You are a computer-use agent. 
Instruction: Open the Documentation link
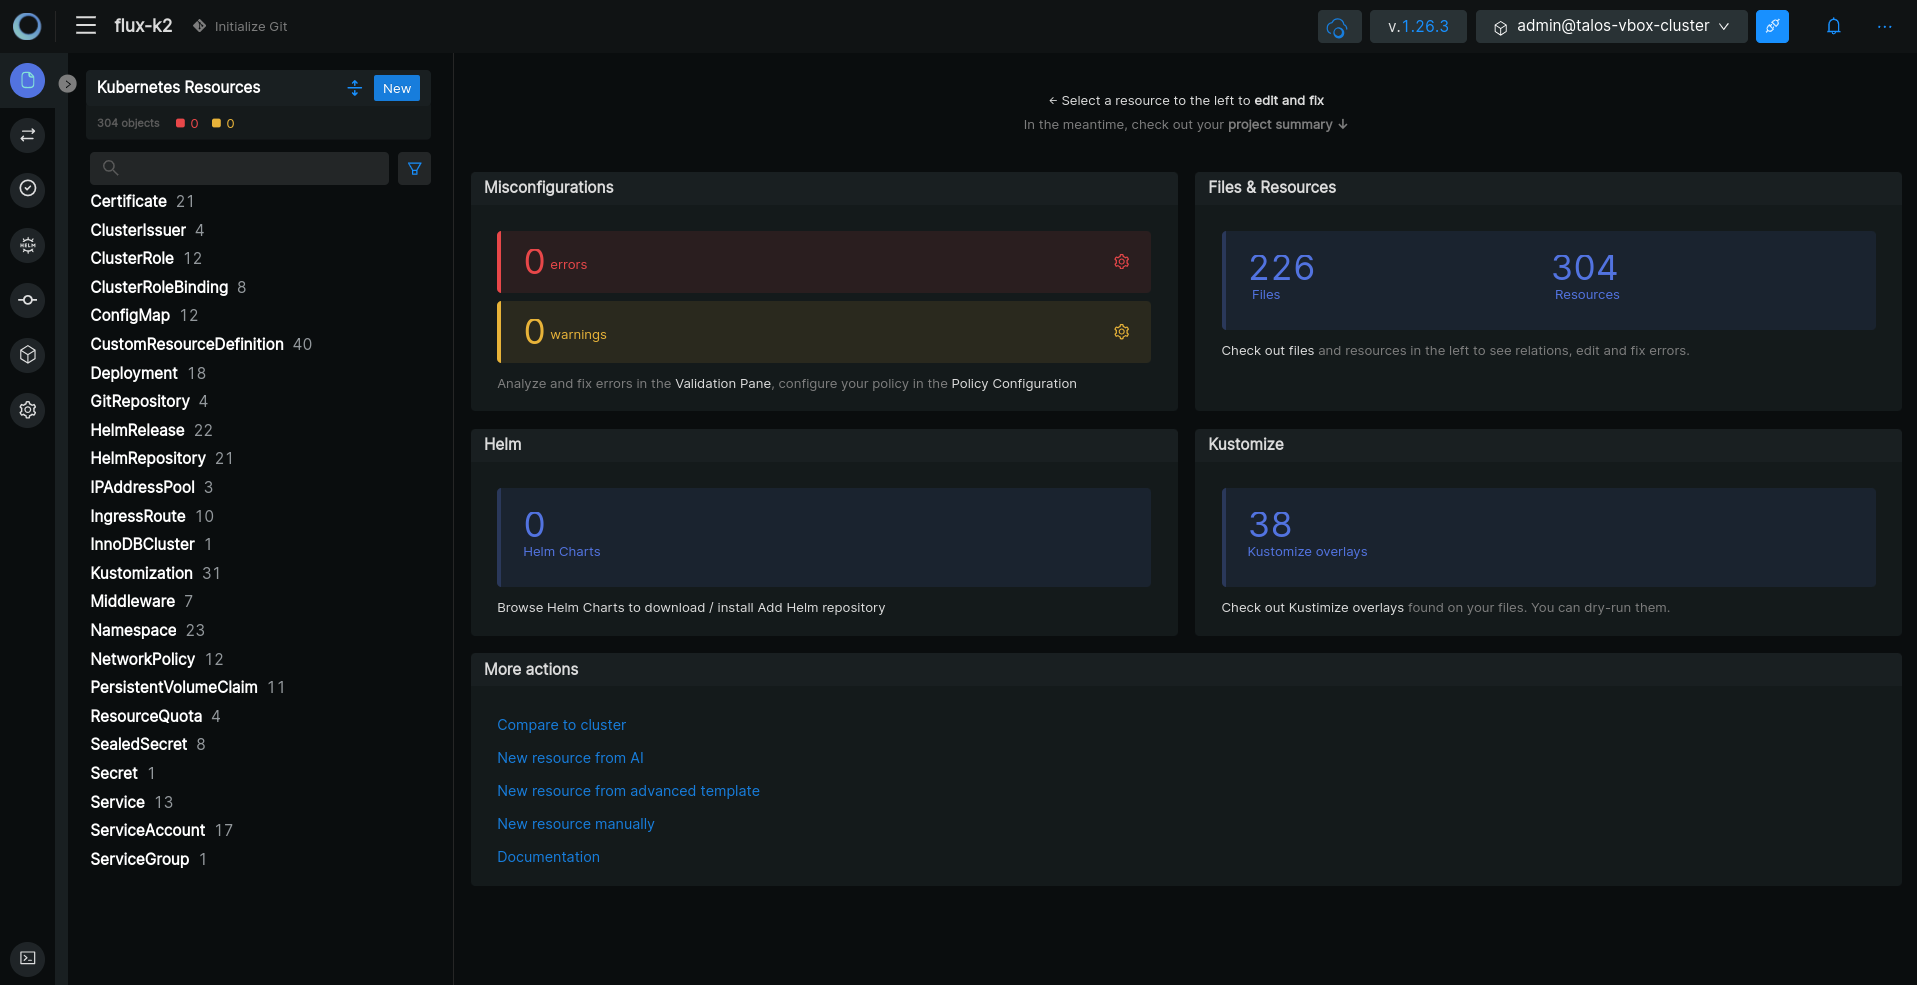click(x=548, y=857)
